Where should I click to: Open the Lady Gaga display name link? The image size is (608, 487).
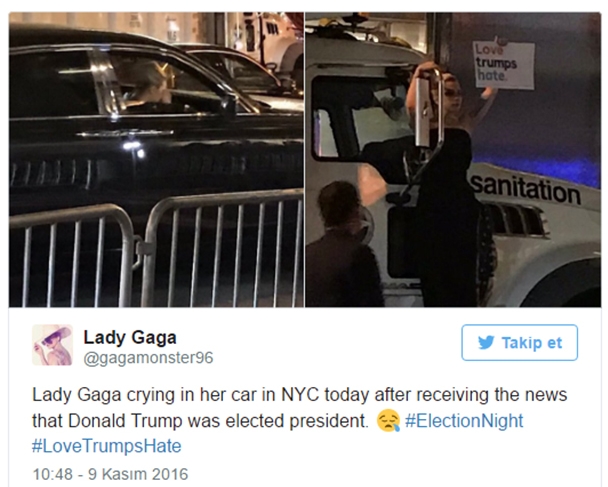(130, 337)
